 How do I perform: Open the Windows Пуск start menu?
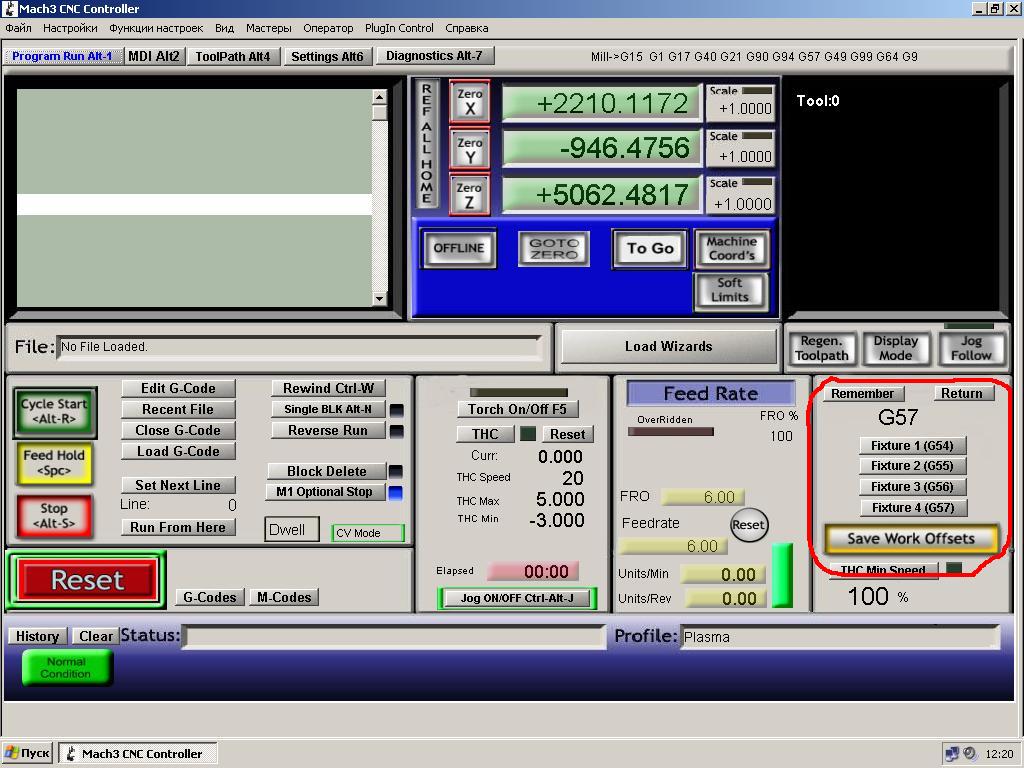[x=27, y=753]
